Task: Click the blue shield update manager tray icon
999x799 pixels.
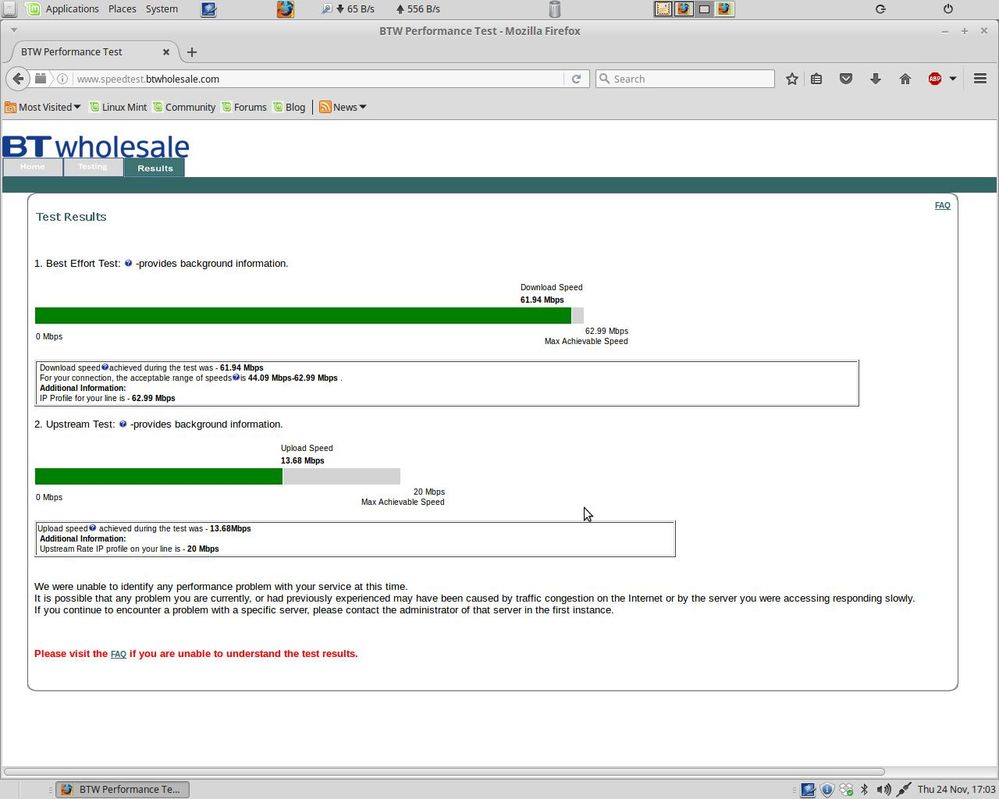Action: 827,790
